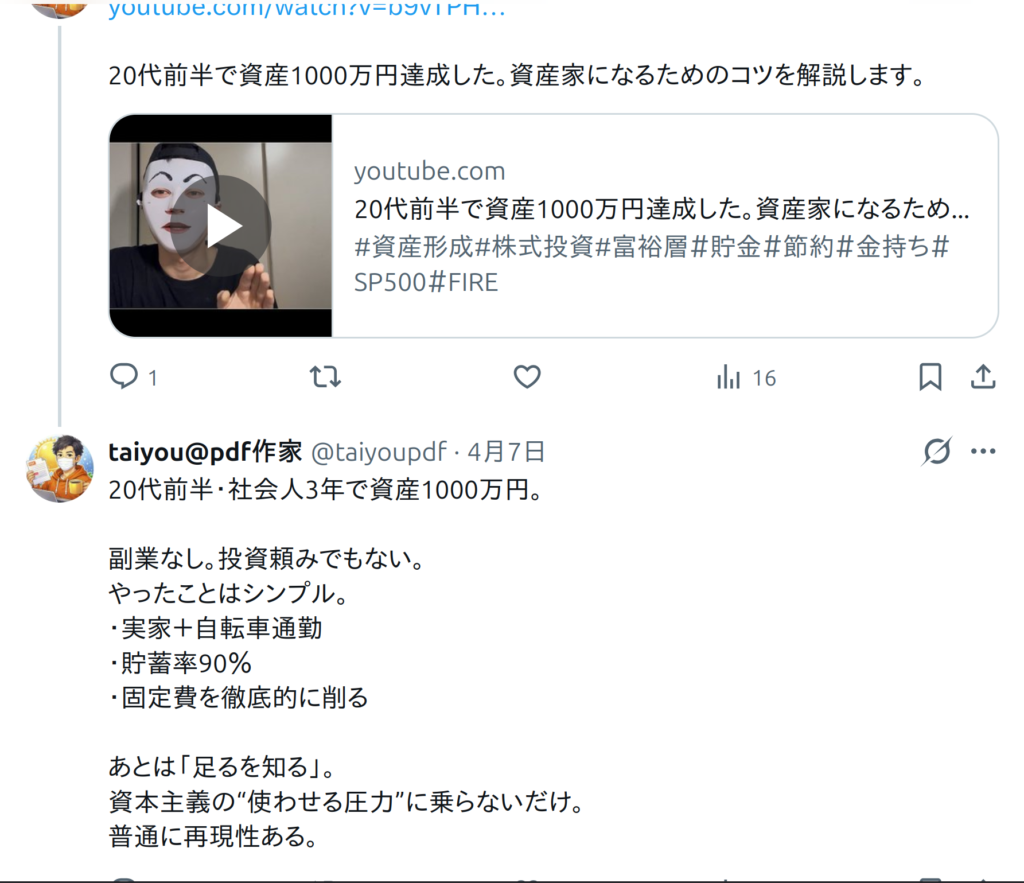Screen dimensions: 1024x883
Task: Play the YouTube video preview
Action: tap(223, 226)
